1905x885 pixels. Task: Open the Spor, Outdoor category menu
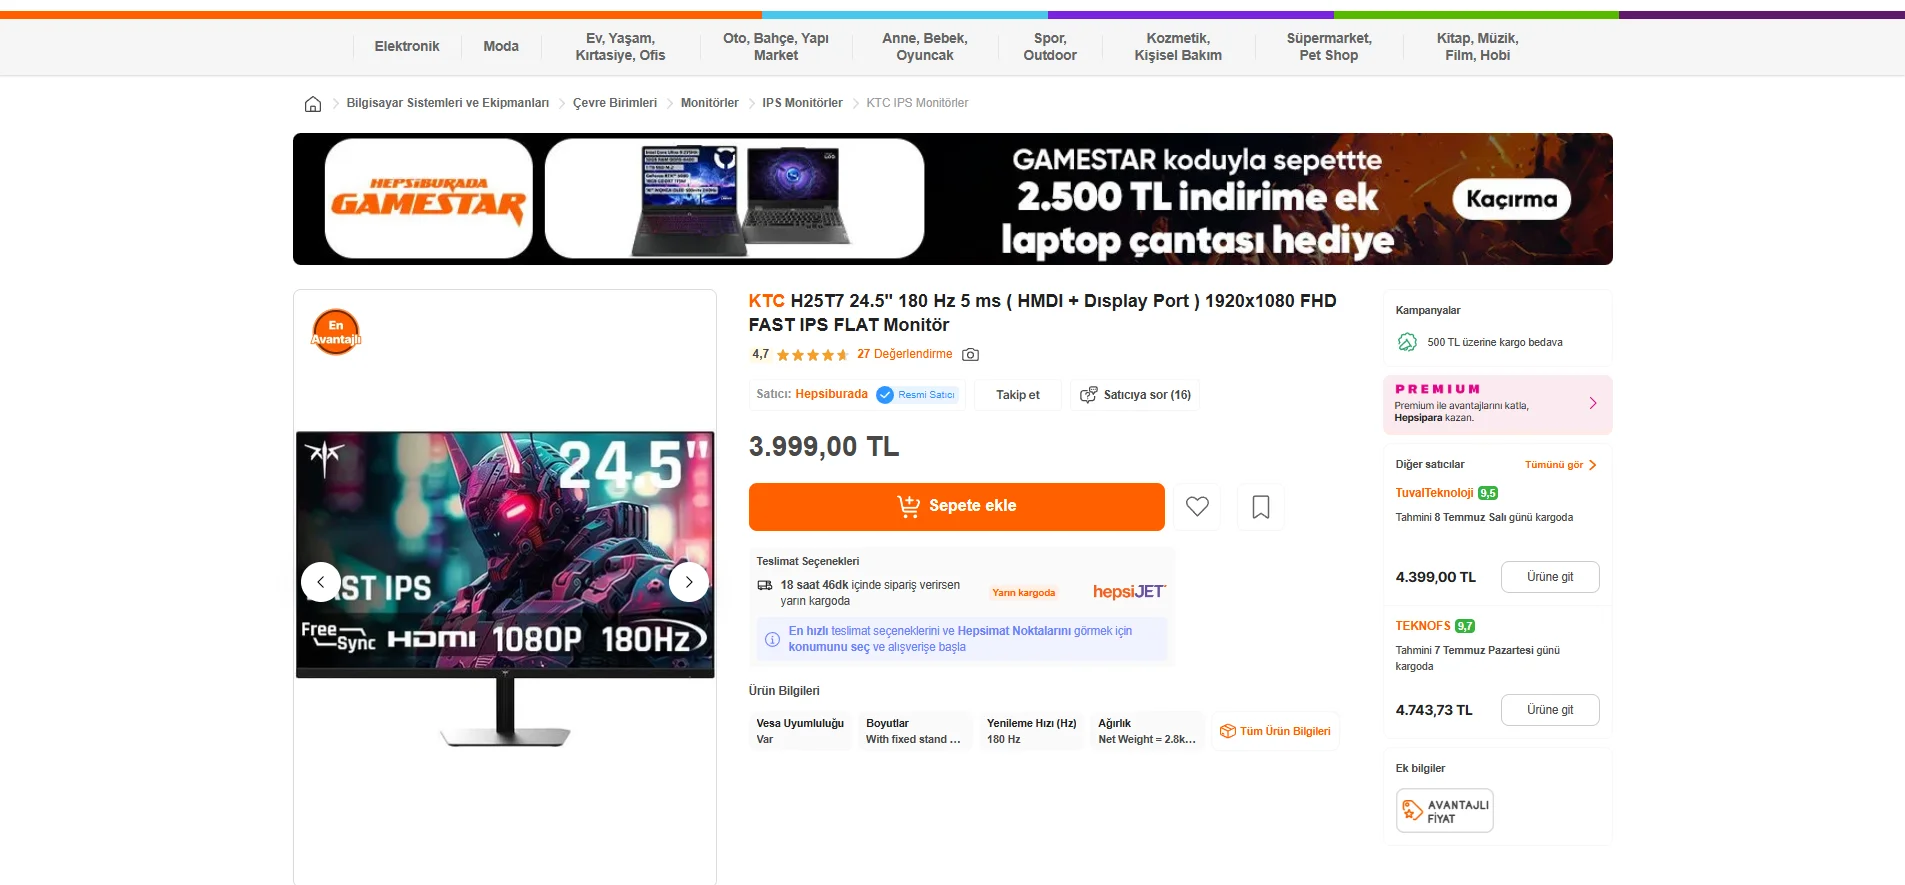[x=1050, y=47]
